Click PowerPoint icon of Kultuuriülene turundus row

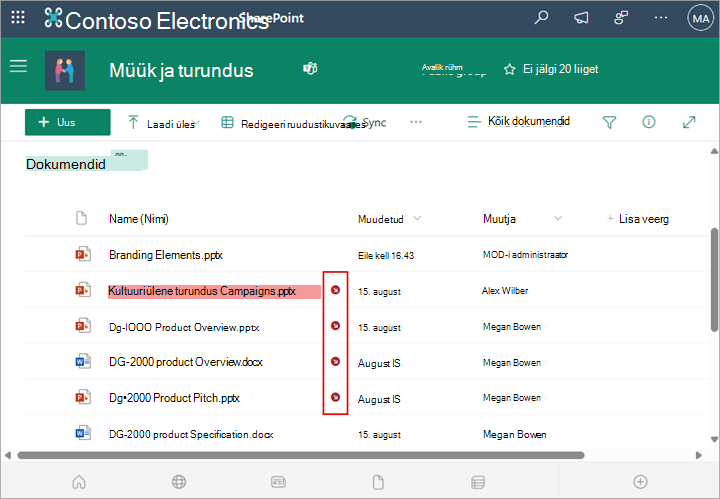(x=83, y=290)
